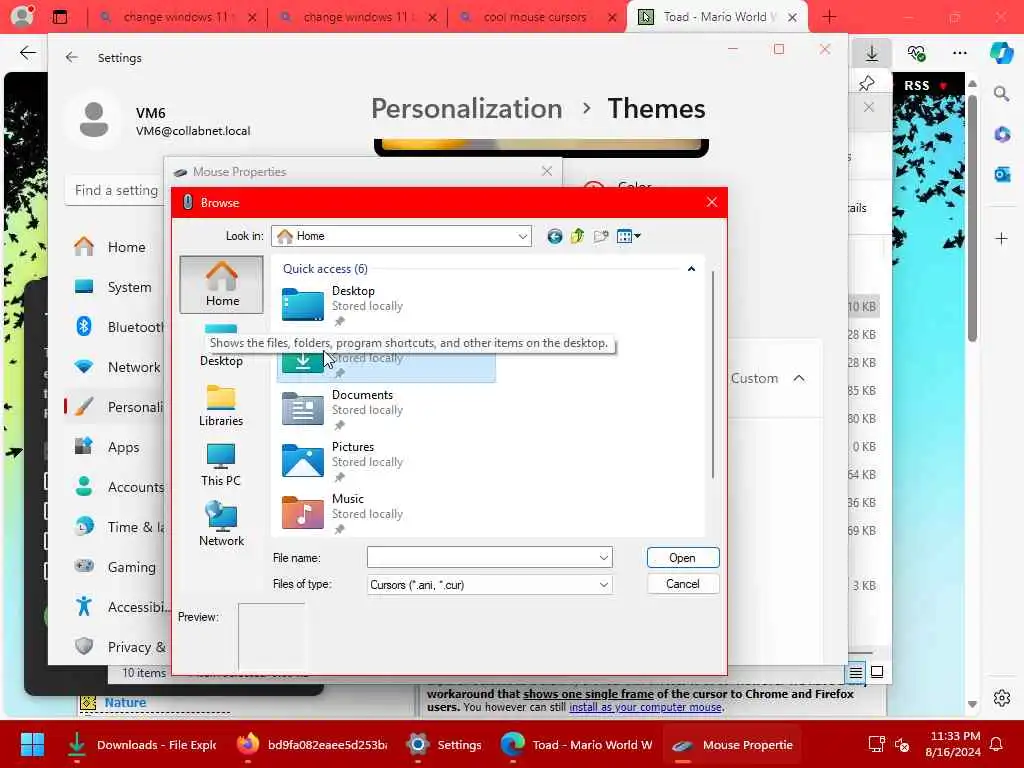Screen dimensions: 1024x768
Task: Collapse the Custom theme section chevron
Action: click(799, 378)
